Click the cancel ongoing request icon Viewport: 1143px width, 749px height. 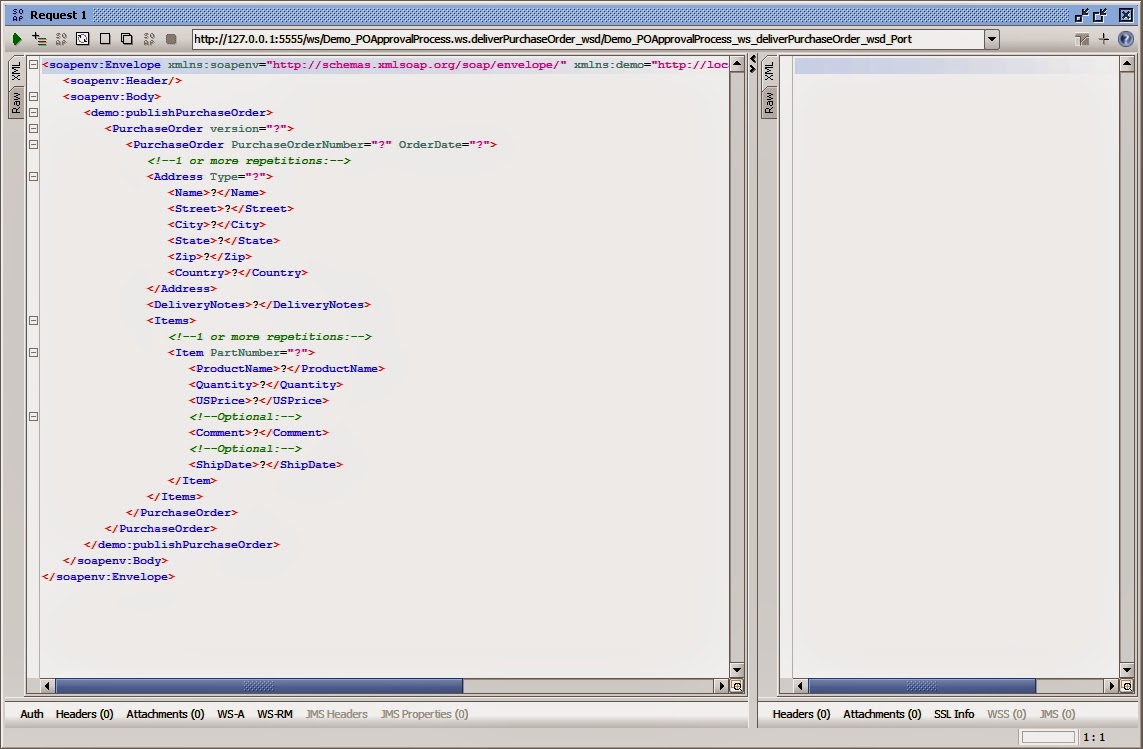(x=172, y=38)
